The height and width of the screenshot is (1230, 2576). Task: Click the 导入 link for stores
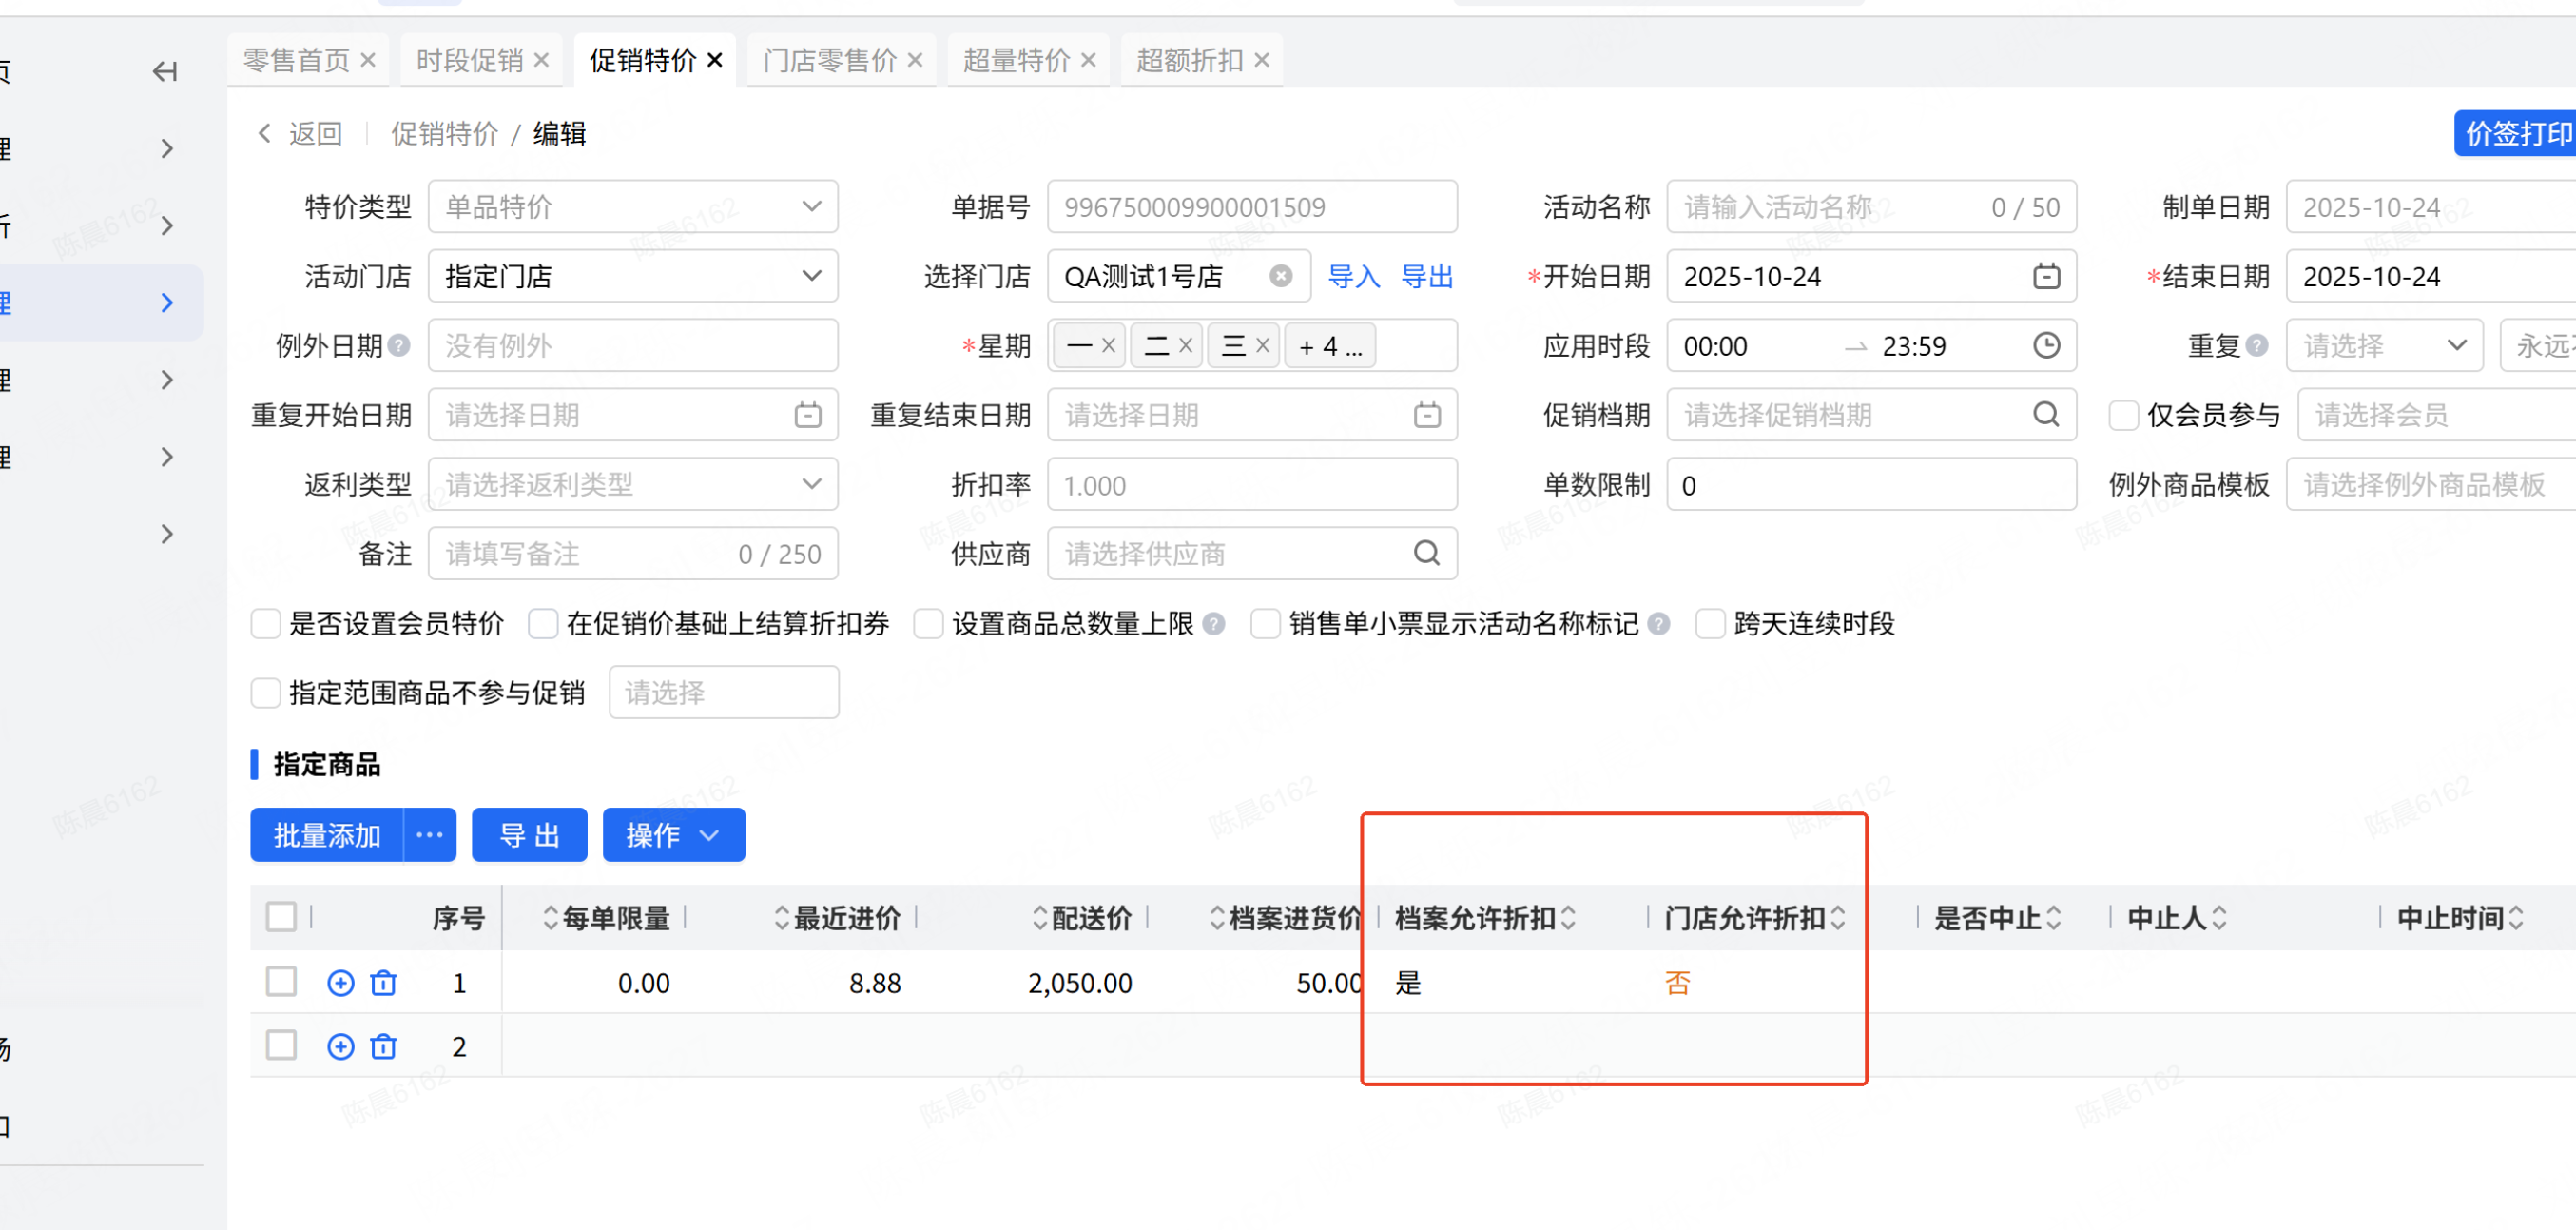pyautogui.click(x=1353, y=277)
